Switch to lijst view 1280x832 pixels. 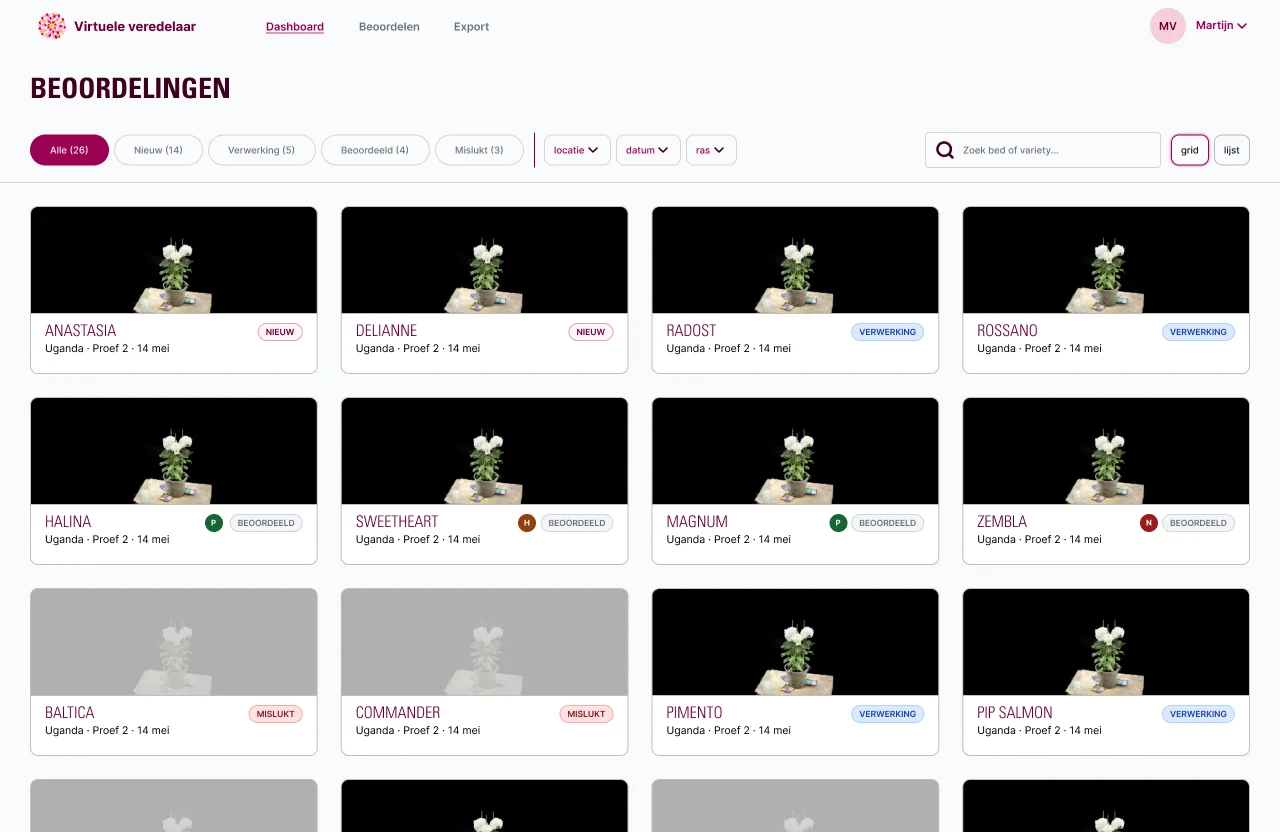pyautogui.click(x=1232, y=150)
